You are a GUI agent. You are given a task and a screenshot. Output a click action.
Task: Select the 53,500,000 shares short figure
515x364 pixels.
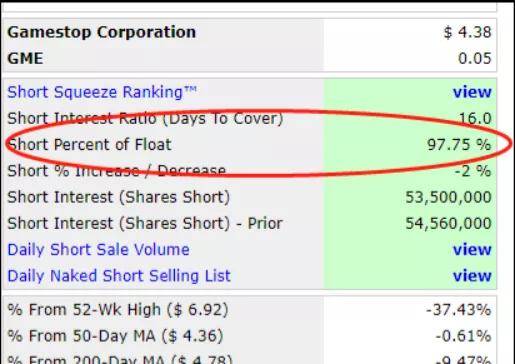click(448, 197)
